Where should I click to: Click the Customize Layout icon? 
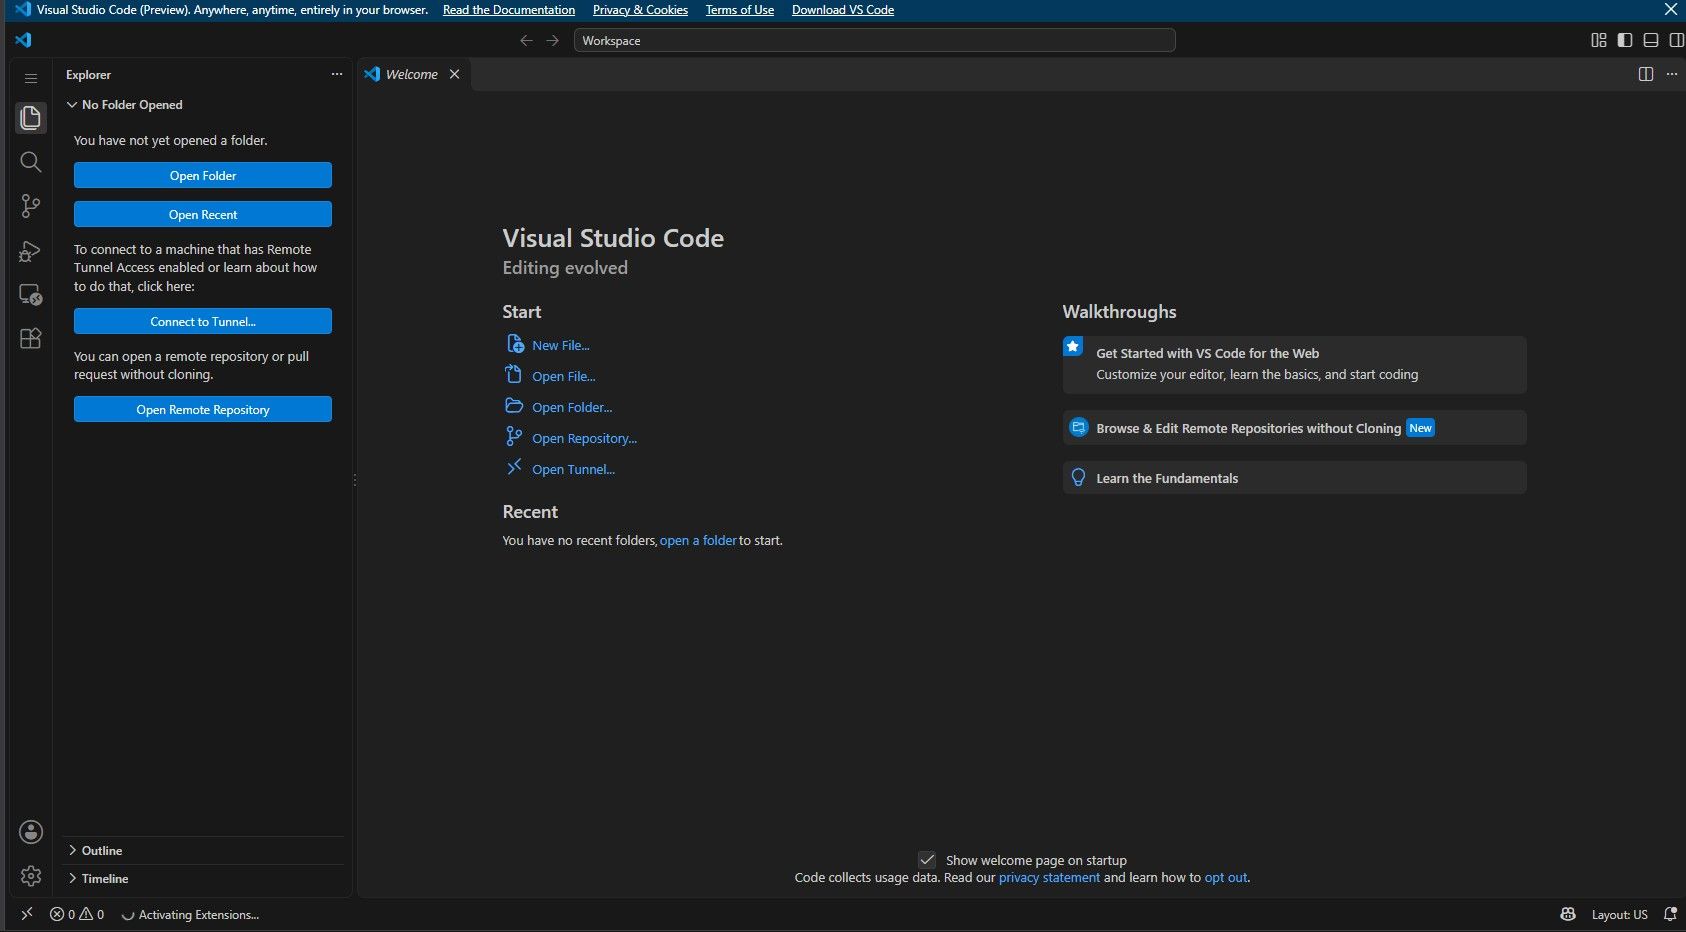(x=1599, y=40)
